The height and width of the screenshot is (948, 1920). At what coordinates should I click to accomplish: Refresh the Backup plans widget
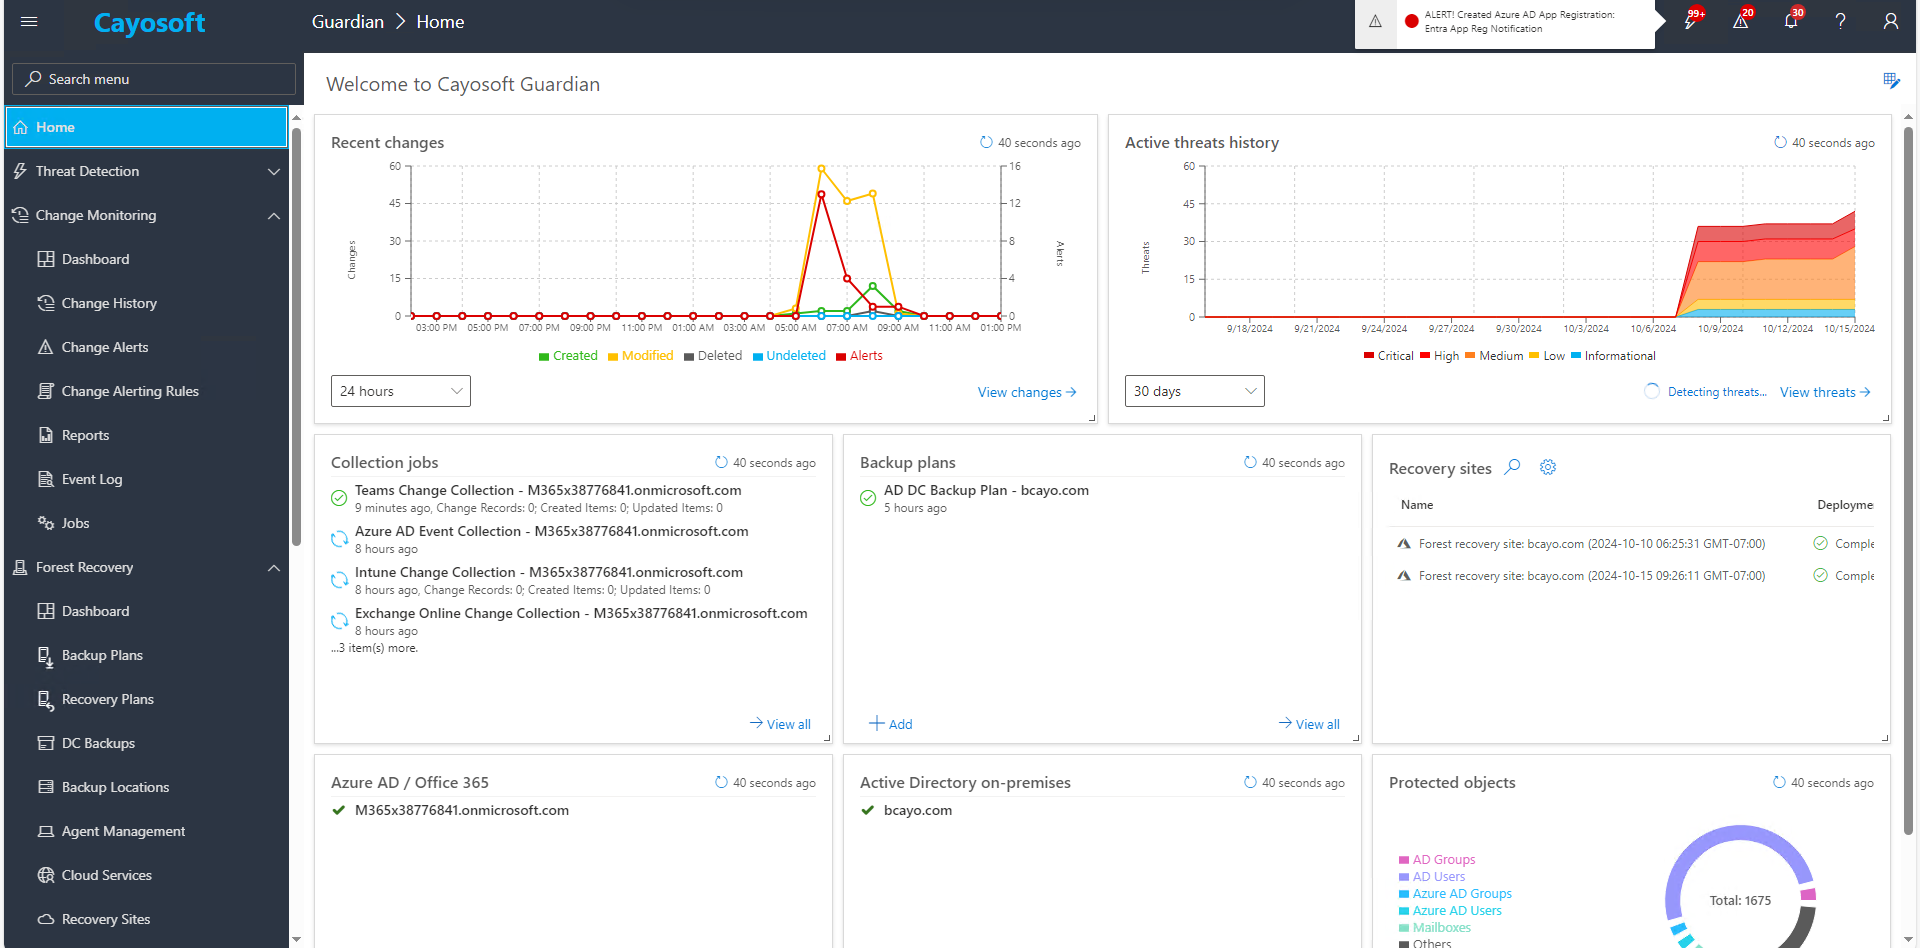tap(1250, 463)
